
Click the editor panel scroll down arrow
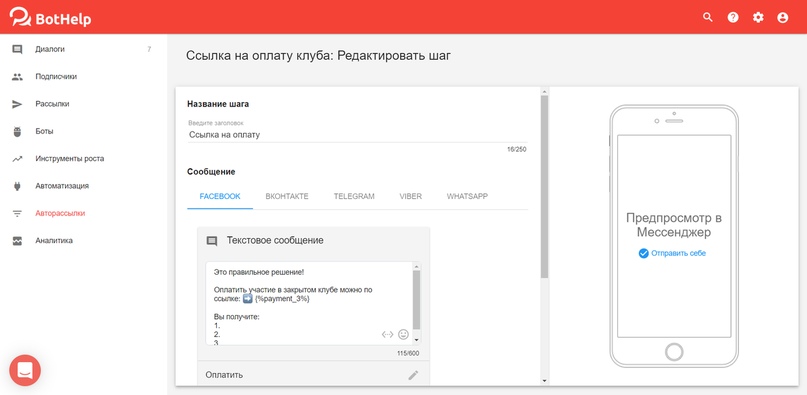point(545,381)
